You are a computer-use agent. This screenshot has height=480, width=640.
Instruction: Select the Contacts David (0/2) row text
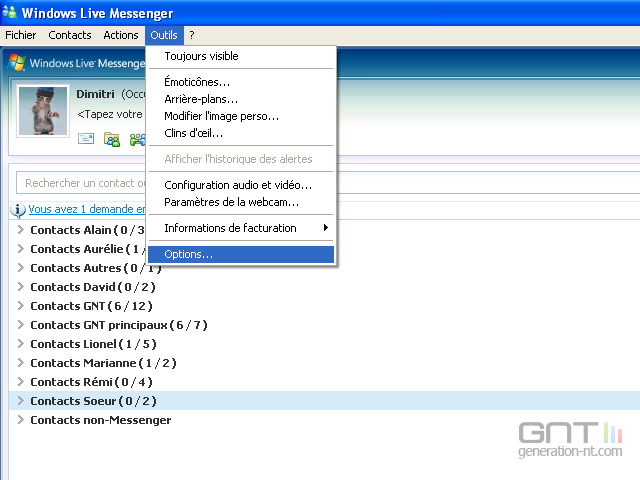pyautogui.click(x=93, y=287)
